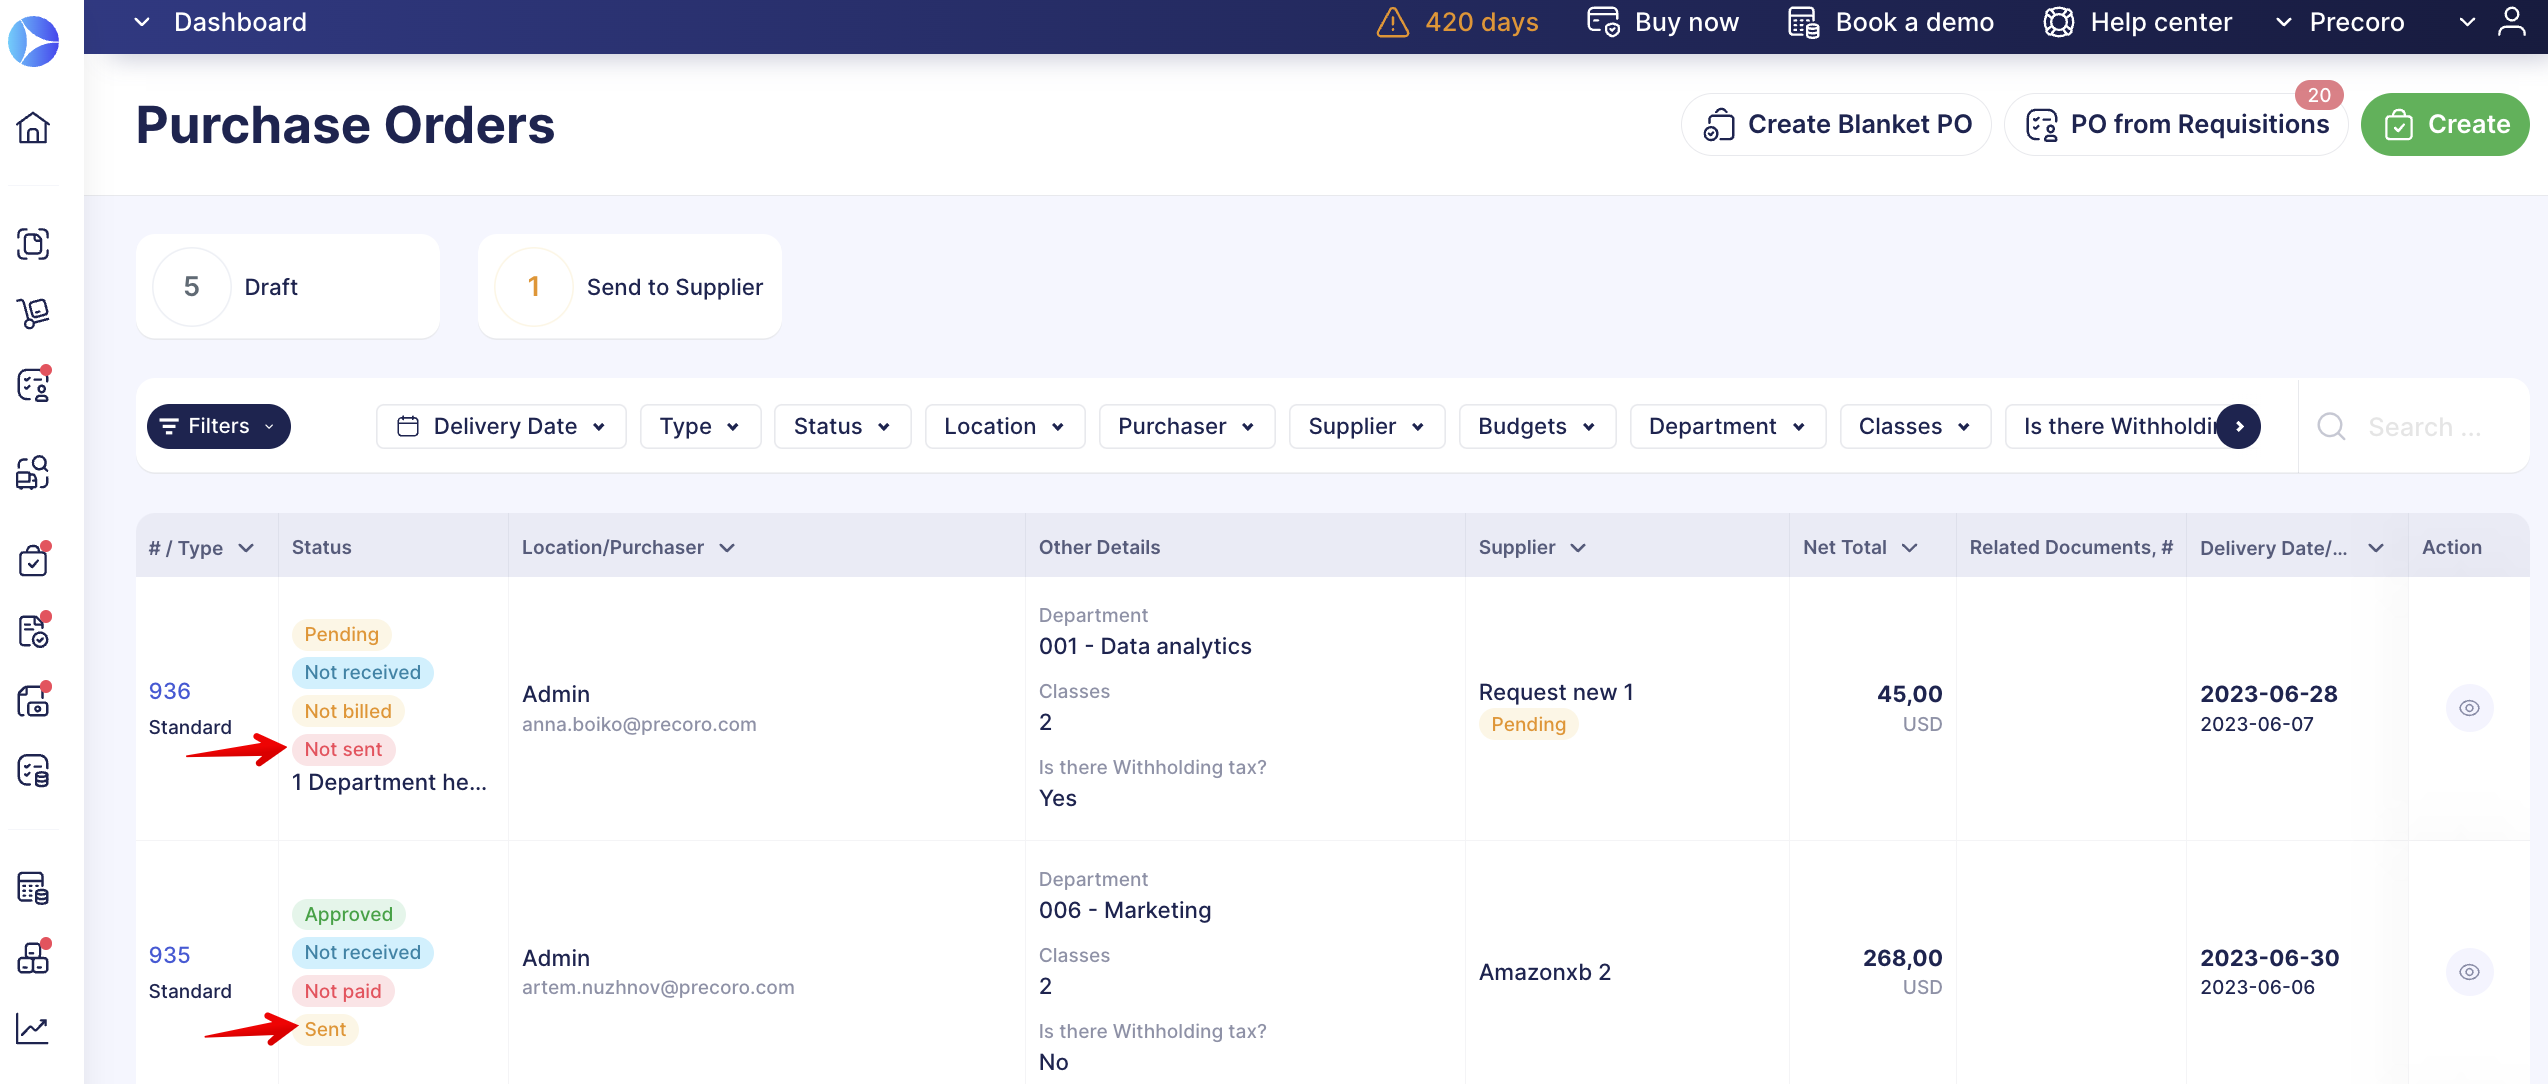Open the Supplier filter dropdown
2548x1084 pixels.
(1366, 426)
